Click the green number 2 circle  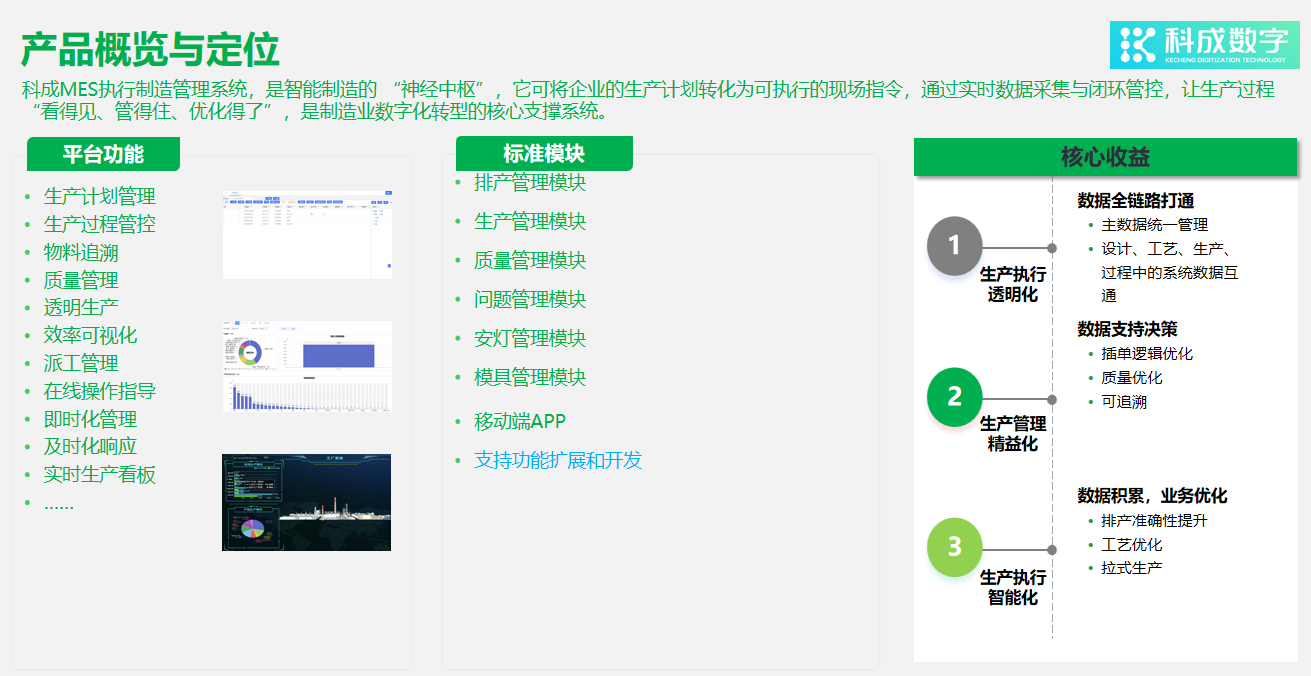pos(955,397)
